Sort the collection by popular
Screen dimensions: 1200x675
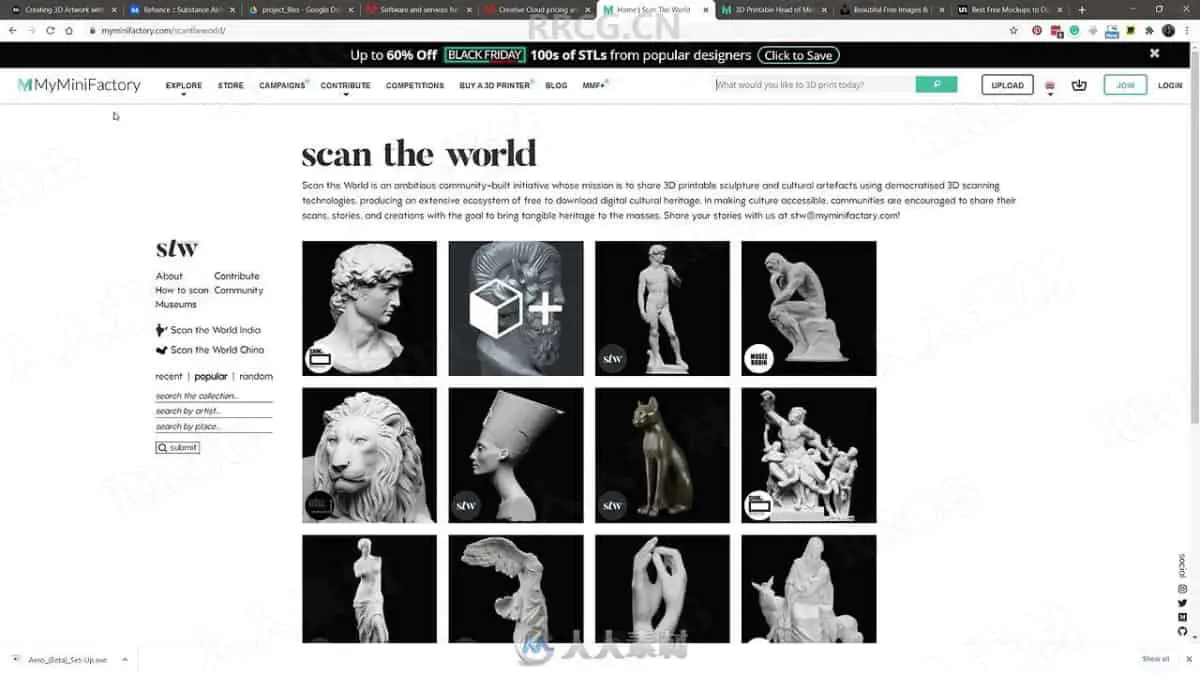click(x=211, y=377)
